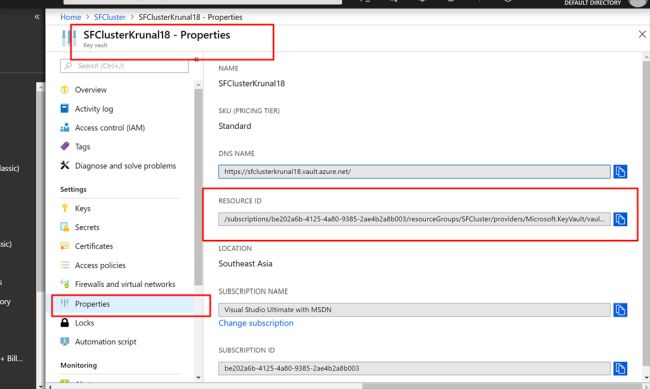Copy the subscription name to clipboard
This screenshot has height=389, width=650.
620,310
